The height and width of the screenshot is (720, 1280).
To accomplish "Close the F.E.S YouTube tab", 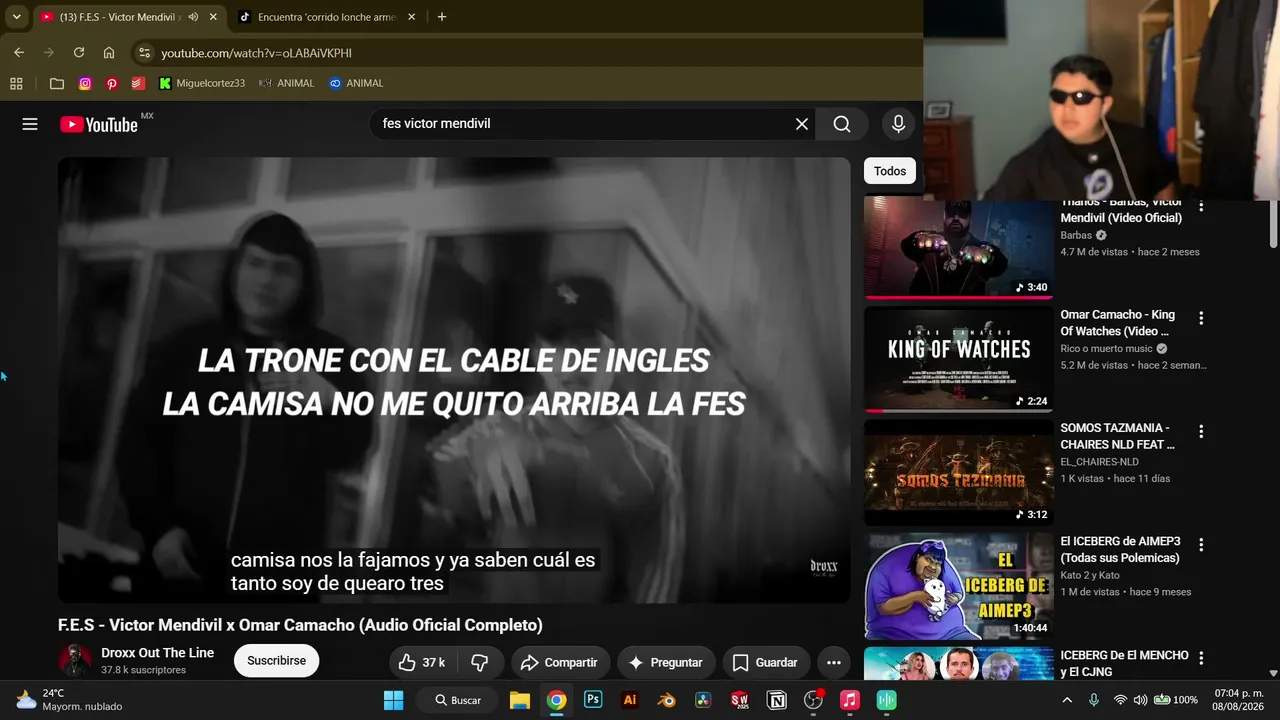I will [213, 17].
